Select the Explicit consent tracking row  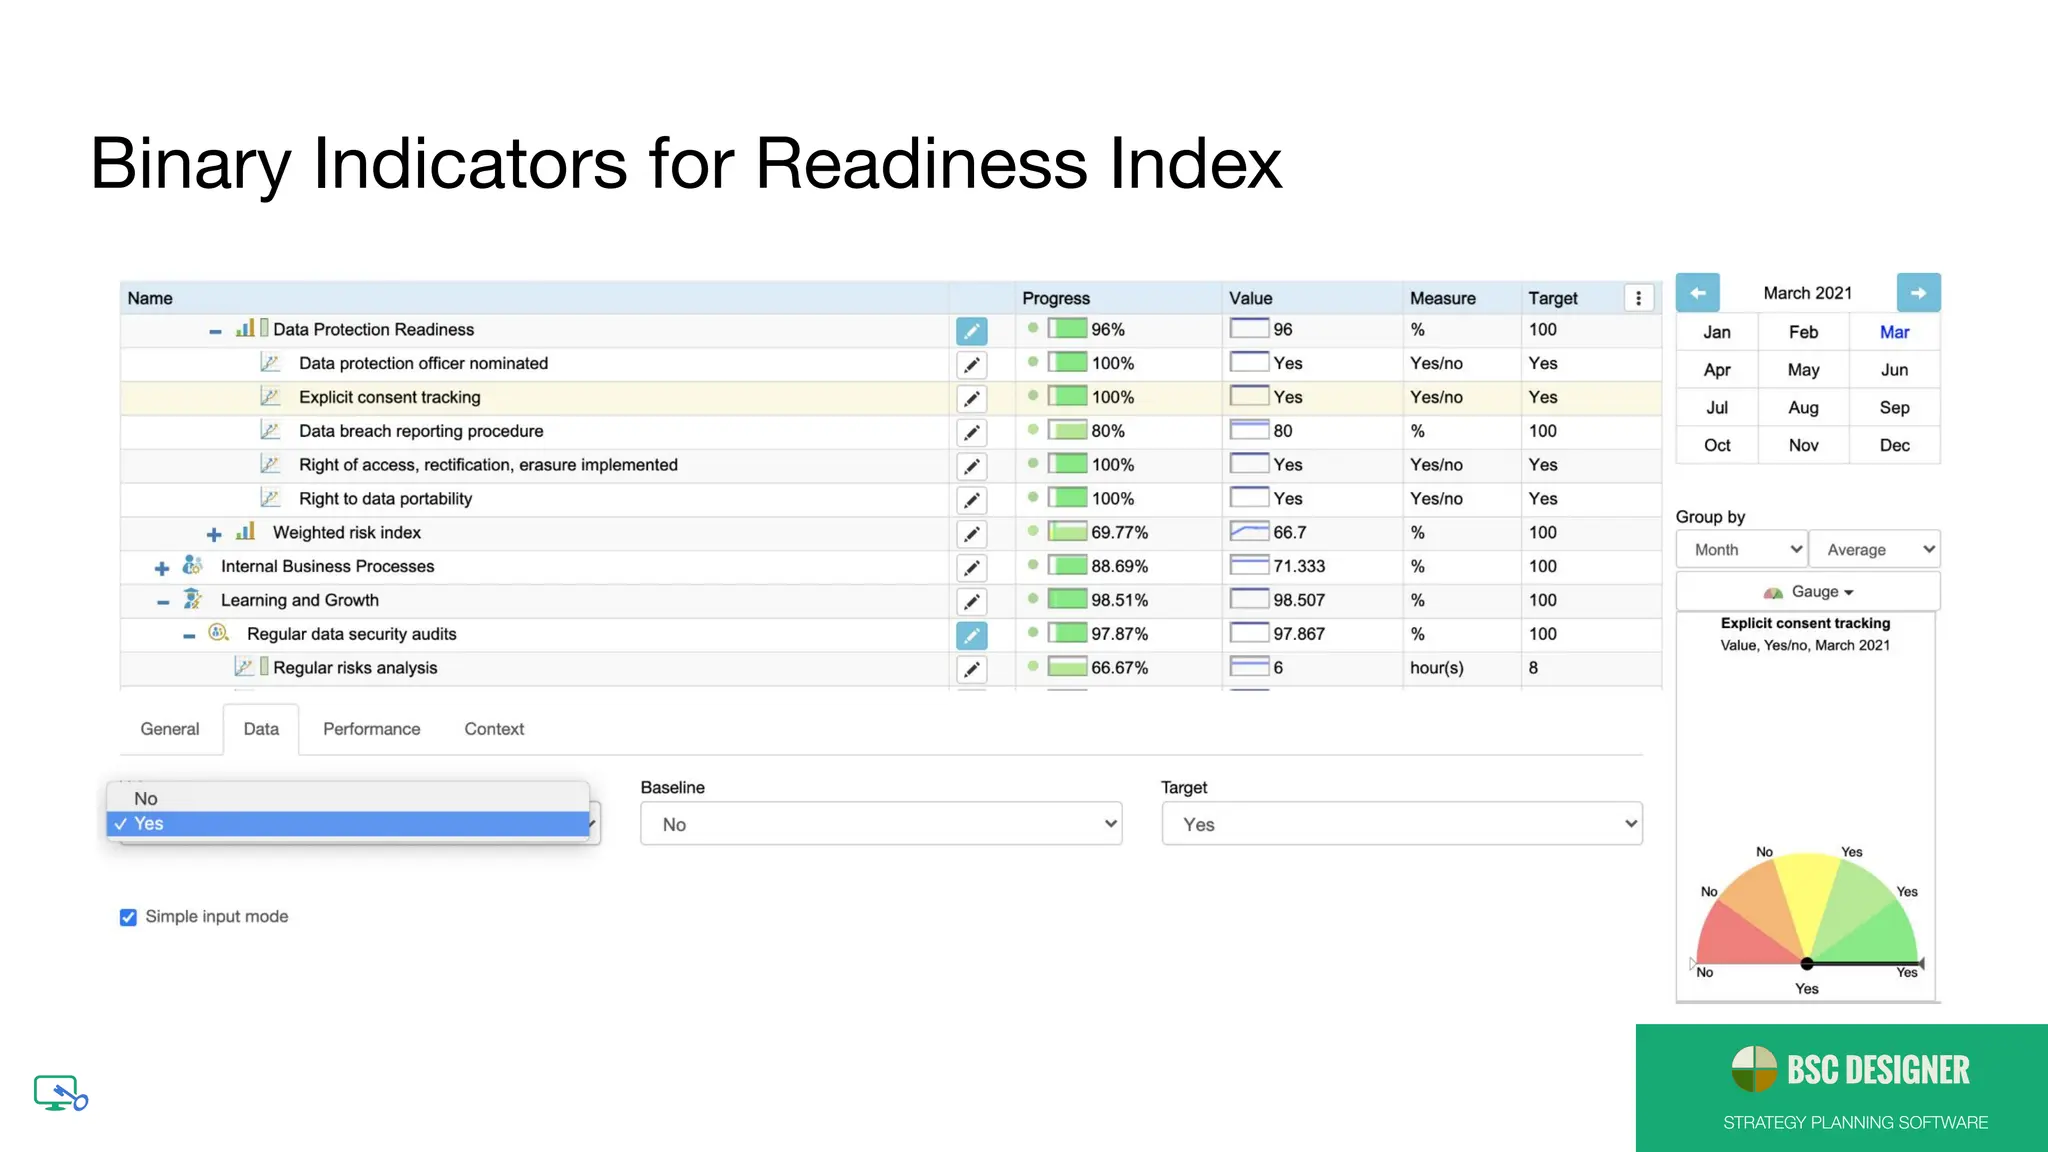pos(891,397)
